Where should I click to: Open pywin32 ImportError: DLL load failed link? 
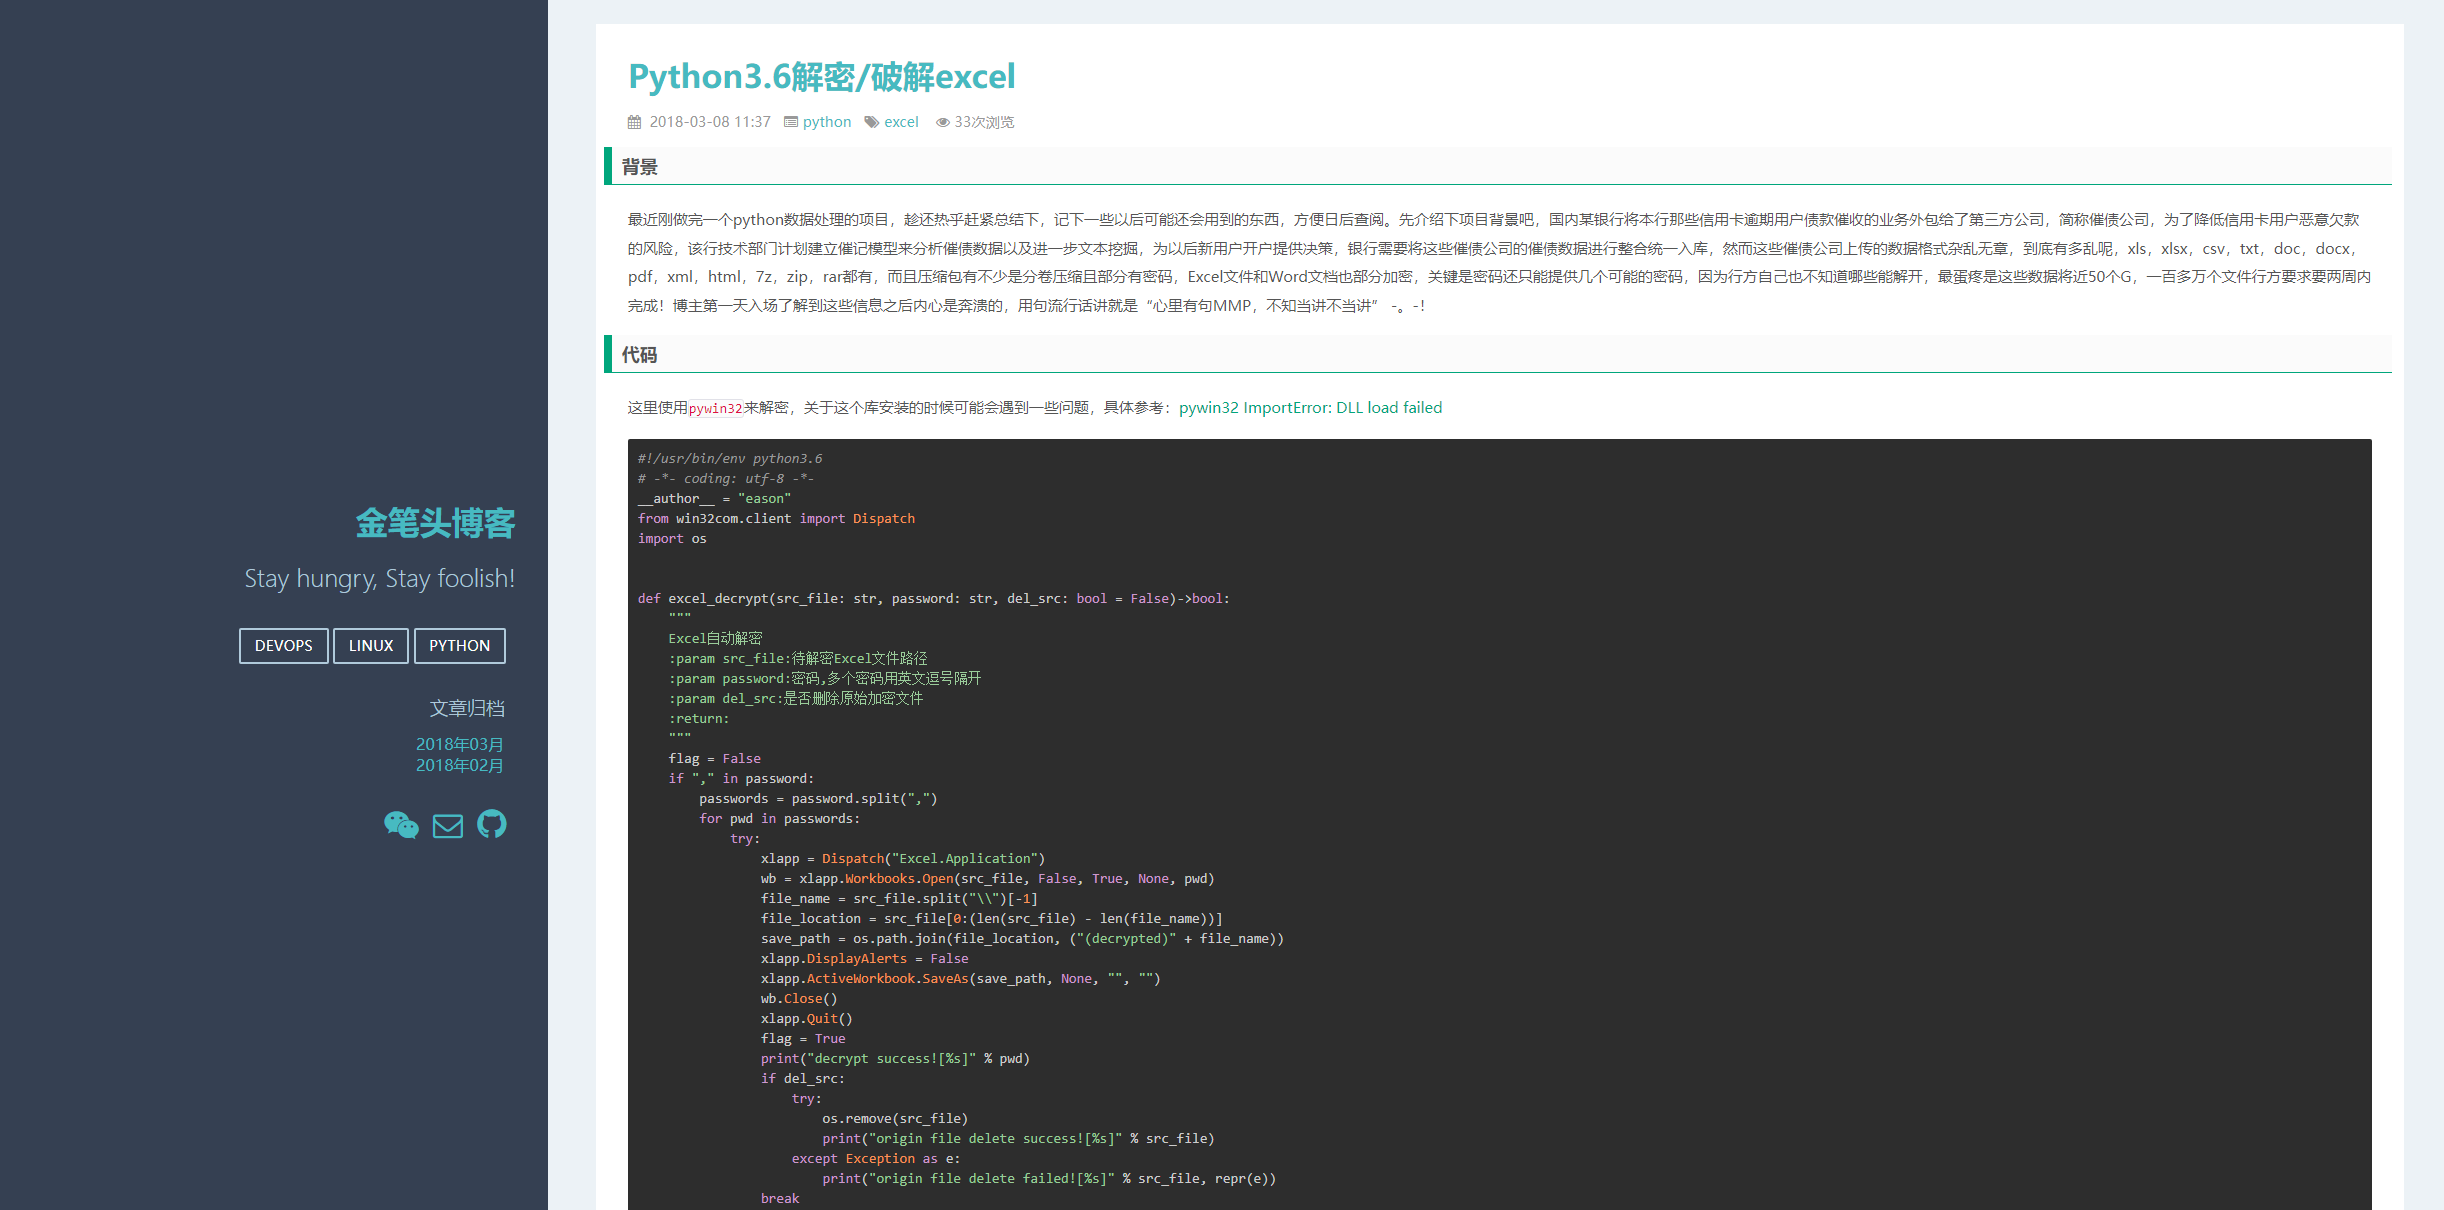tap(1310, 408)
